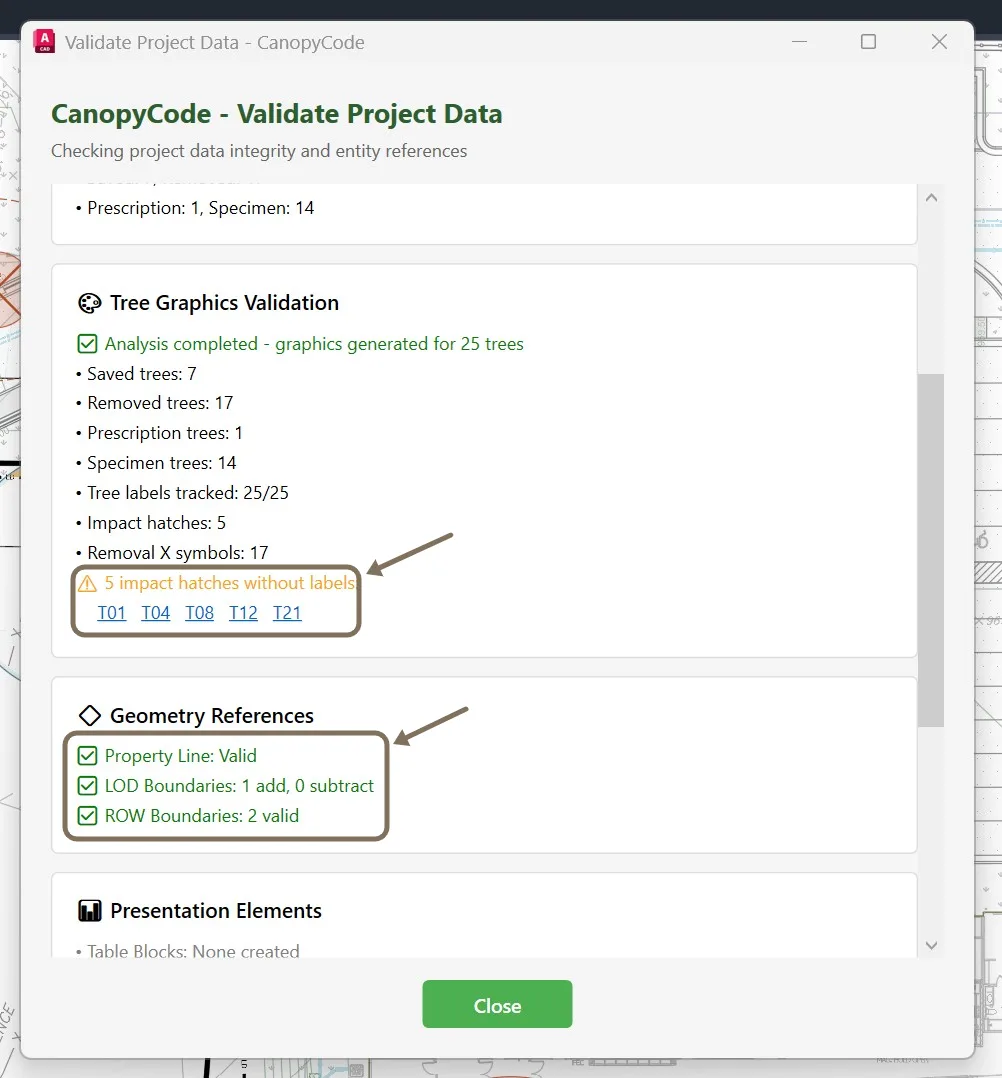Click the text 'Removal X symbols: 17'

point(177,553)
